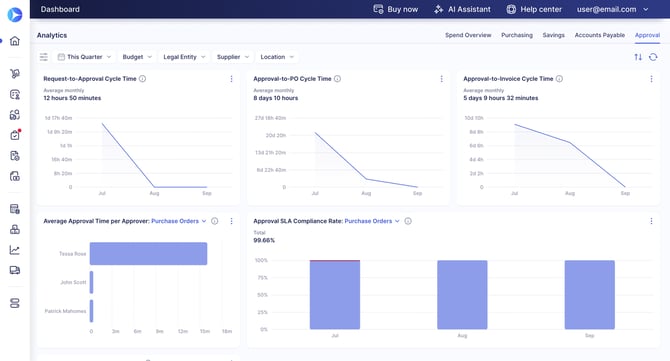Click the 12 hours 50 minutes value
670x361 pixels.
click(72, 98)
